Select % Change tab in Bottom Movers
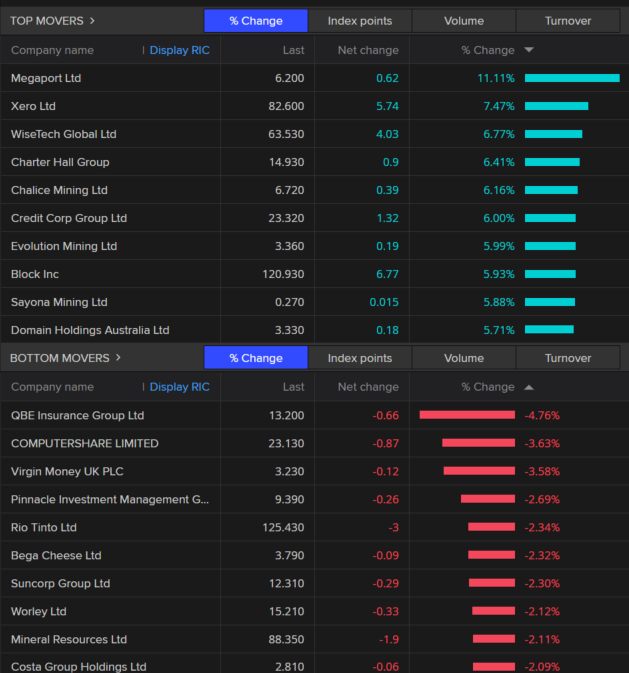The width and height of the screenshot is (629, 673). [255, 358]
